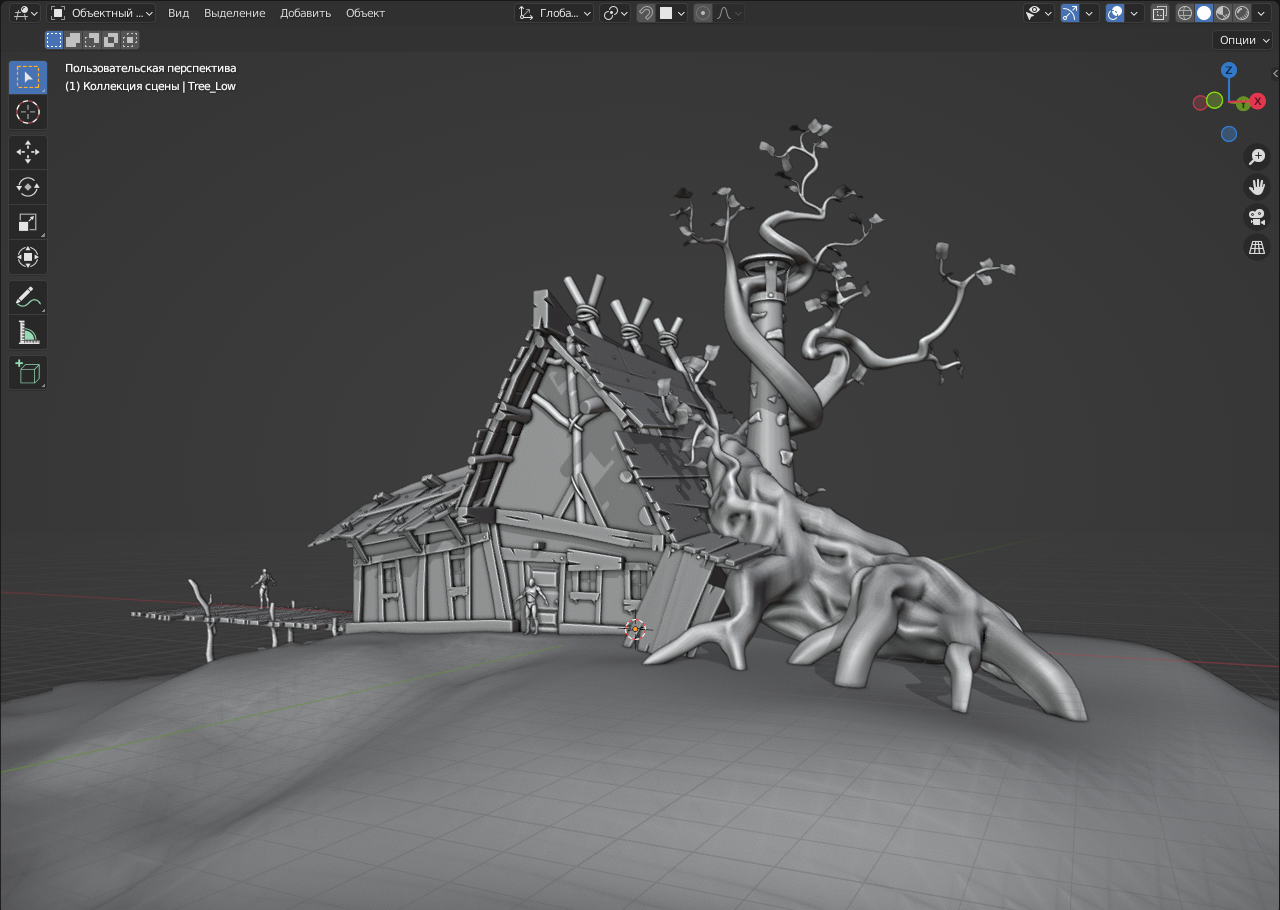
Task: Toggle proportional editing in header
Action: point(703,13)
